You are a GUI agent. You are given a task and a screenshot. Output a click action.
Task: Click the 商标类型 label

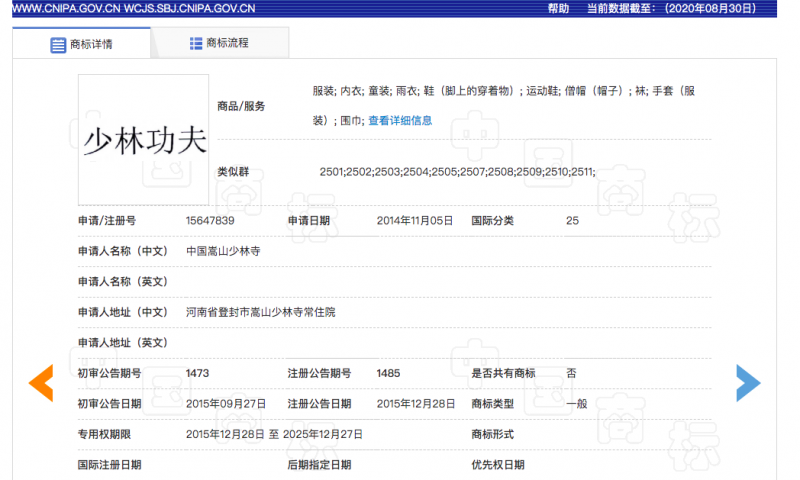[492, 404]
